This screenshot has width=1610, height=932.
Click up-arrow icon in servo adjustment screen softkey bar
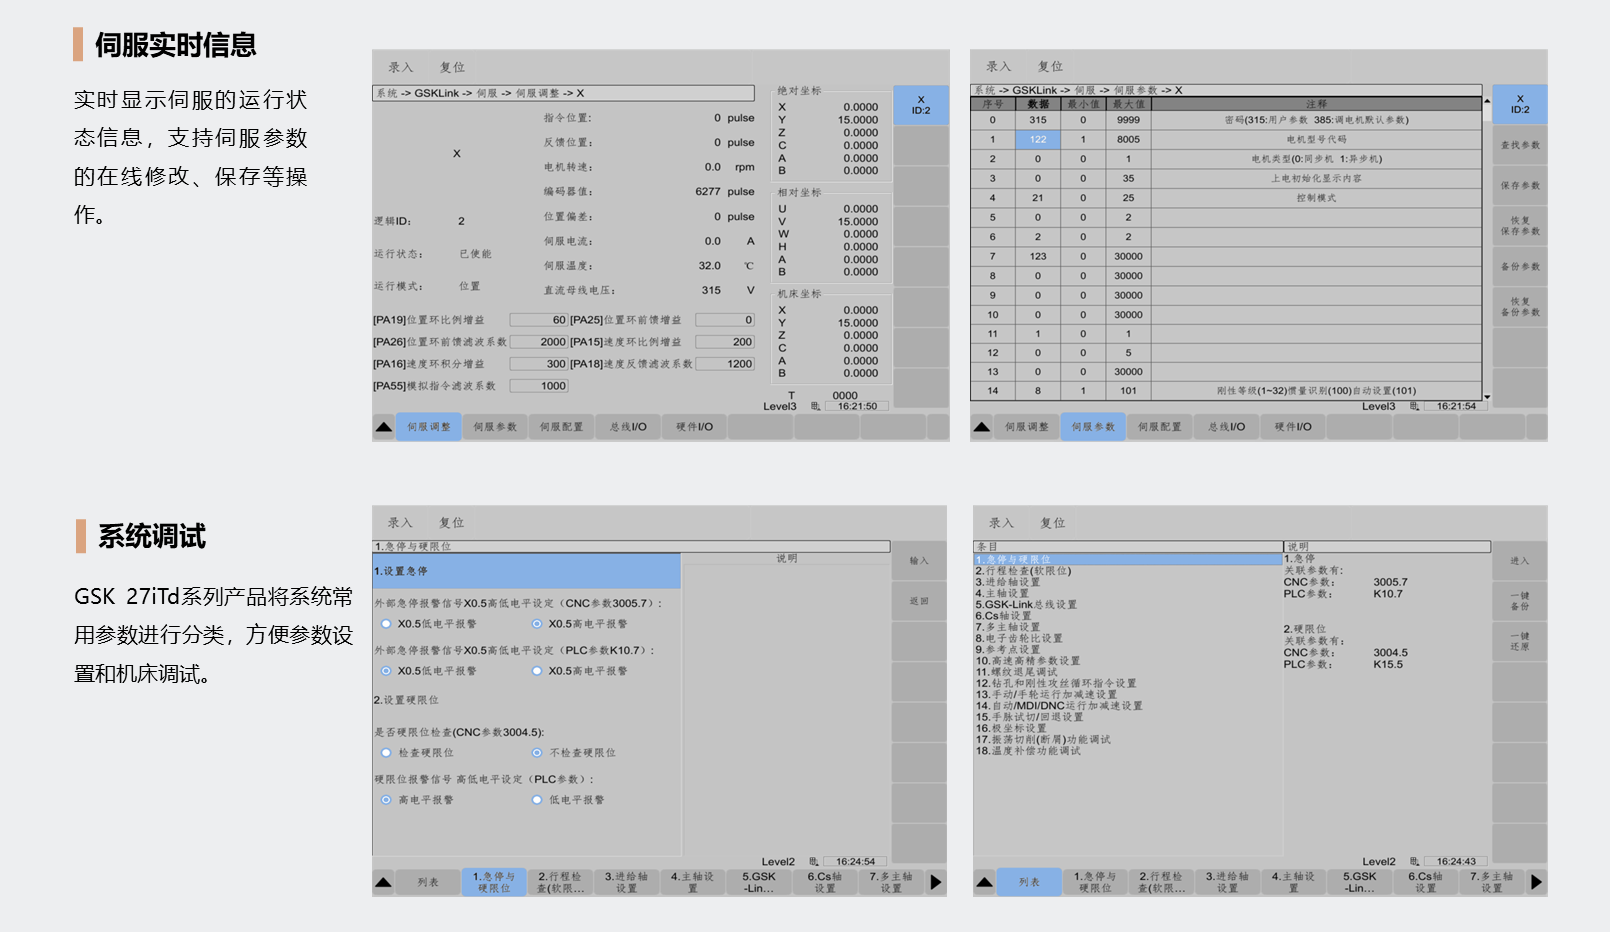384,427
